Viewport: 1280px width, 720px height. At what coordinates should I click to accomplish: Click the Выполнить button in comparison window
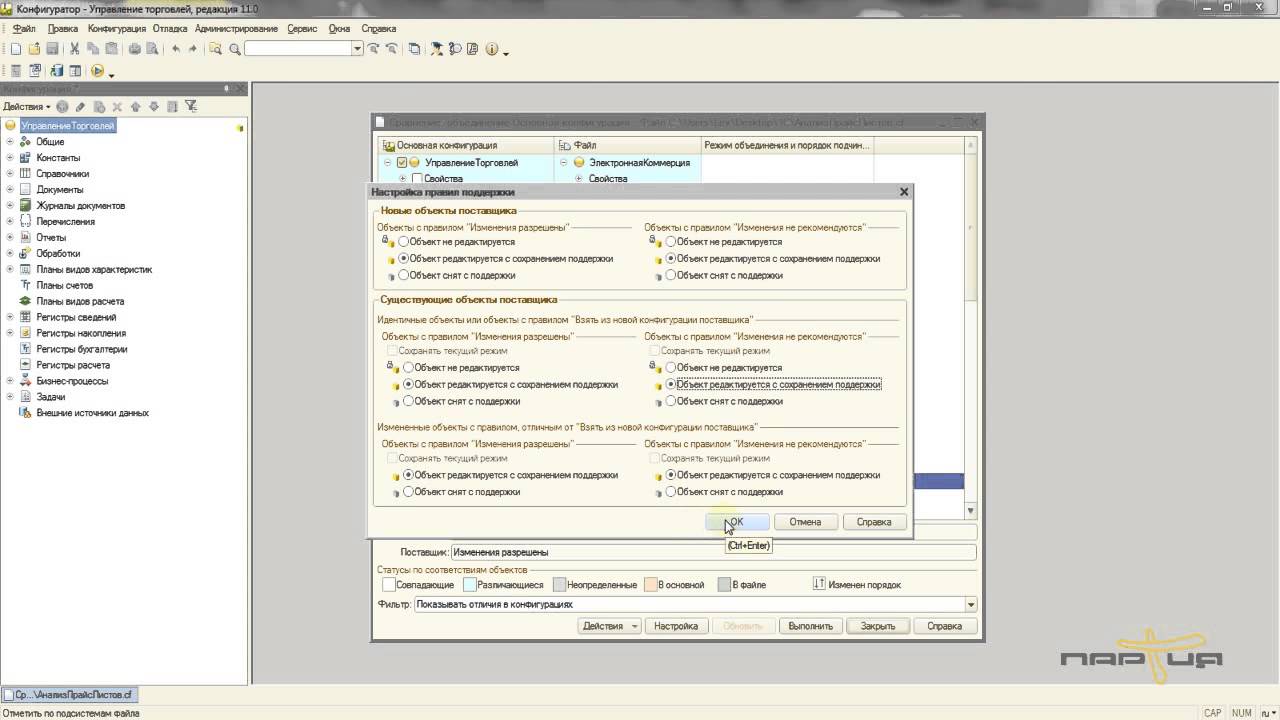click(810, 626)
